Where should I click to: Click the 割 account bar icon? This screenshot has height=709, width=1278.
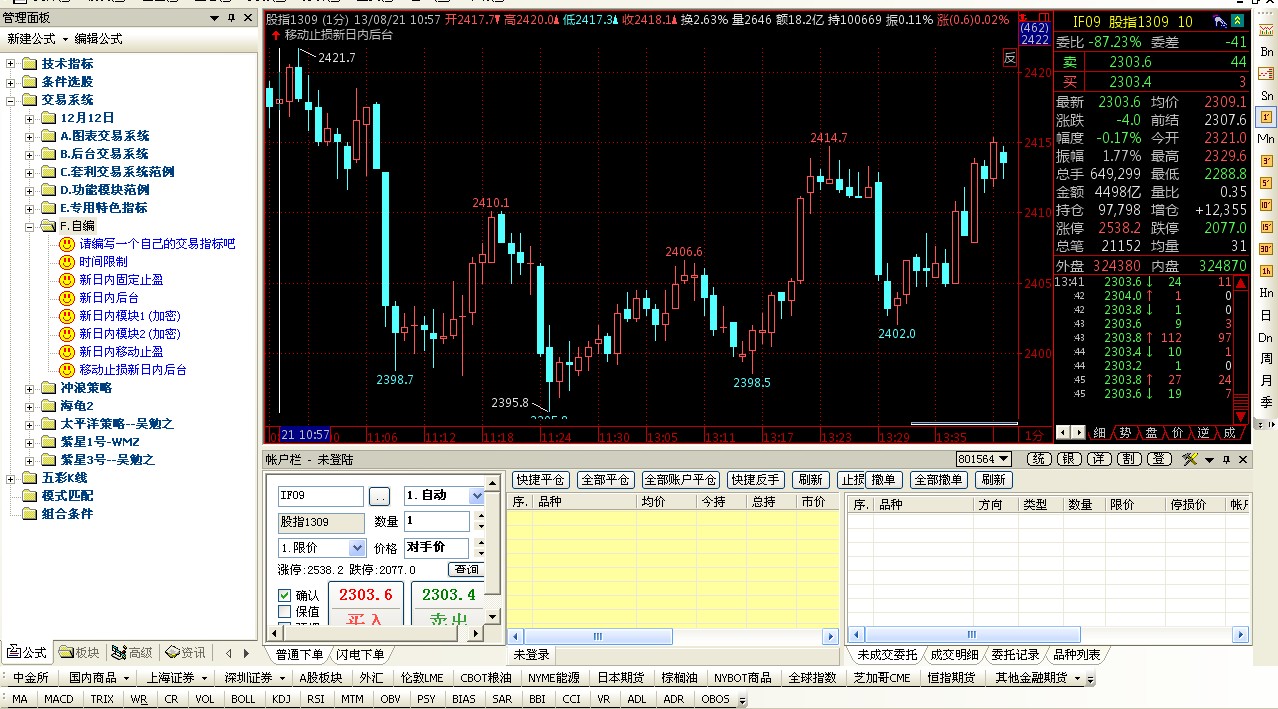(x=1129, y=459)
